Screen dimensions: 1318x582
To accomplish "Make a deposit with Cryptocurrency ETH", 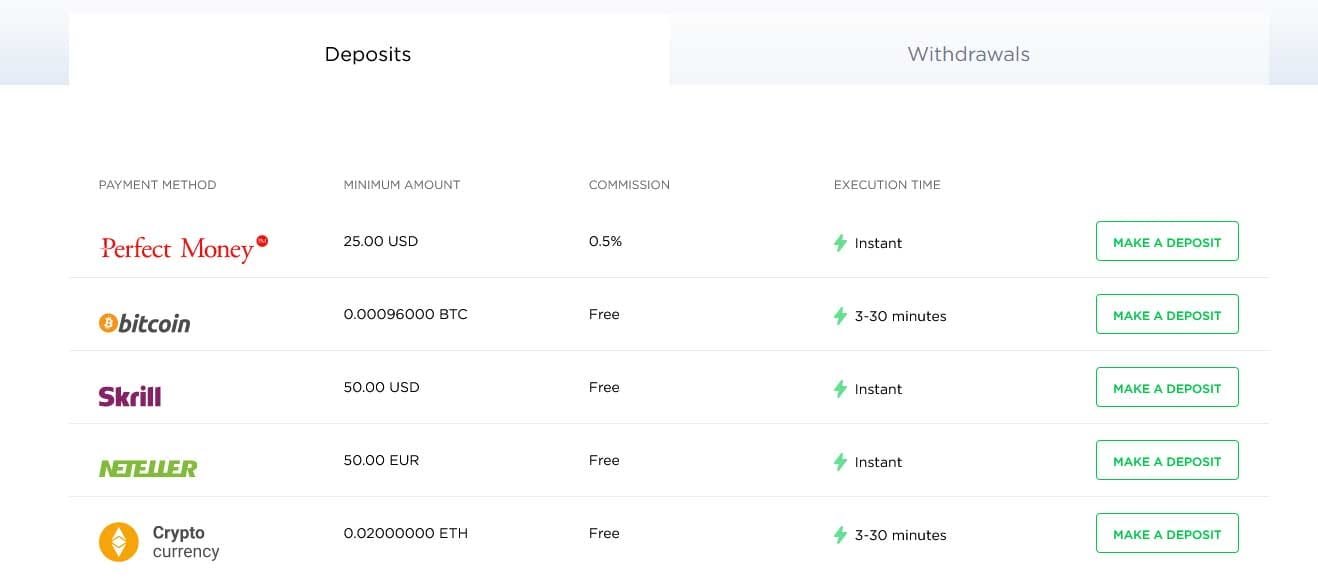I will click(x=1167, y=534).
